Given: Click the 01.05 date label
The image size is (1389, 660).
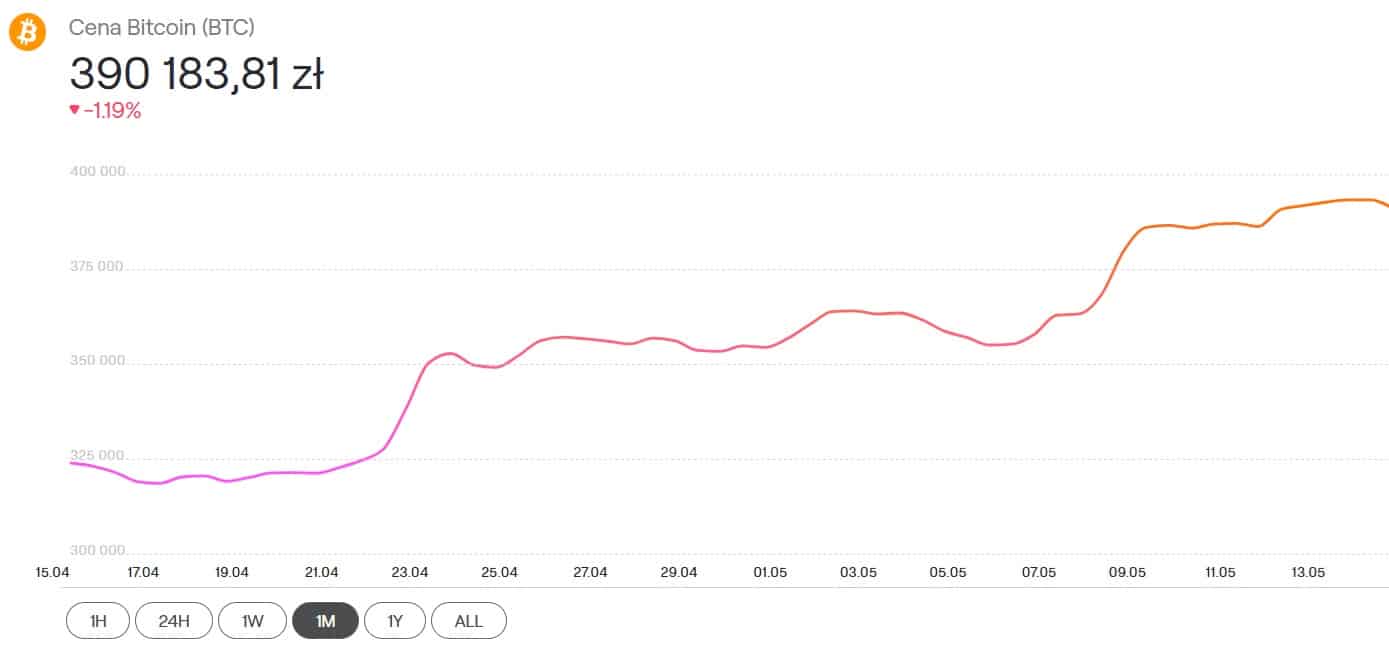Looking at the screenshot, I should click(x=770, y=573).
